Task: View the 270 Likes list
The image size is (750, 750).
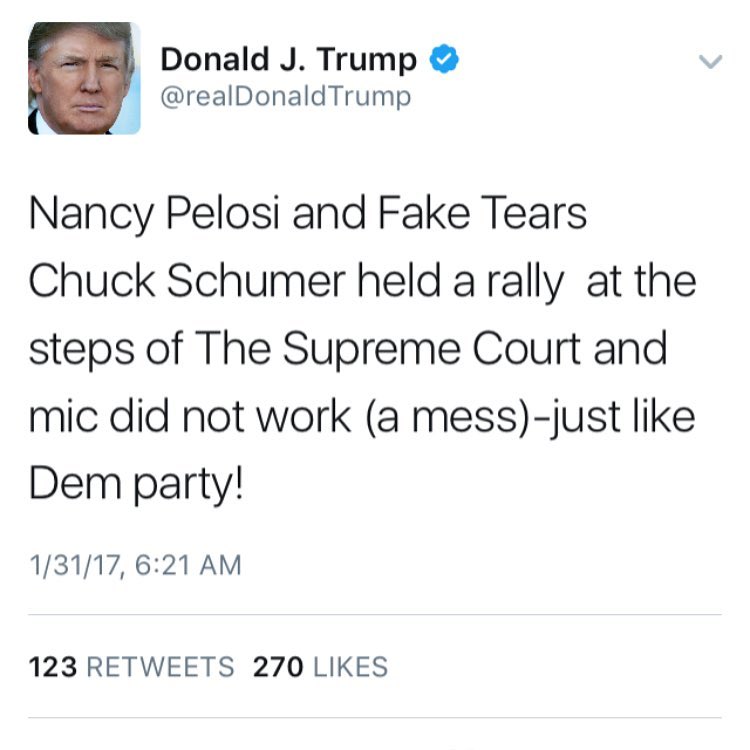Action: tap(320, 667)
